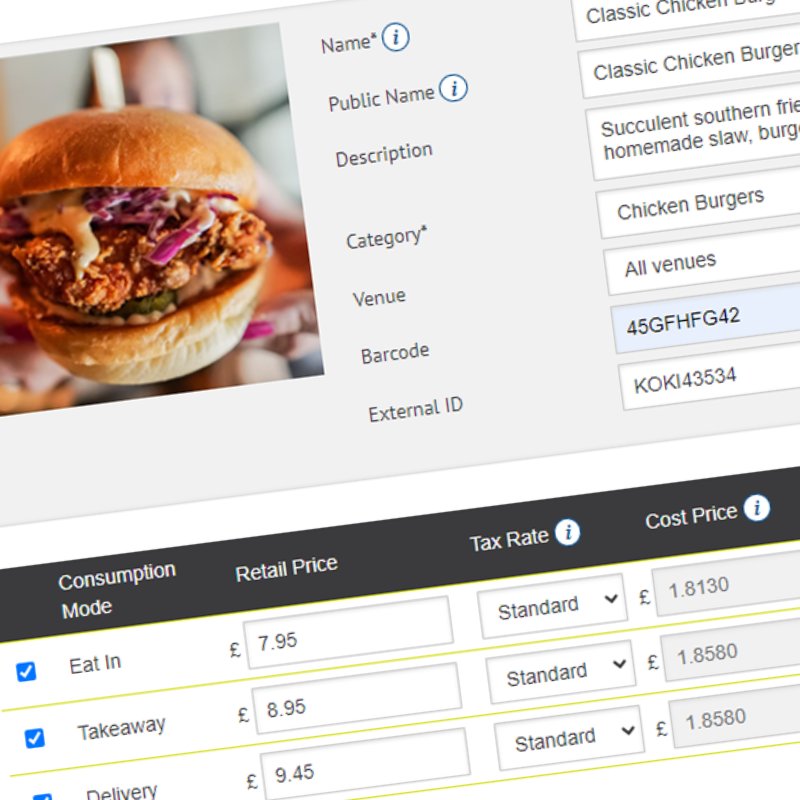Open the Tax Rate info tooltip icon
The width and height of the screenshot is (800, 800).
click(x=568, y=532)
